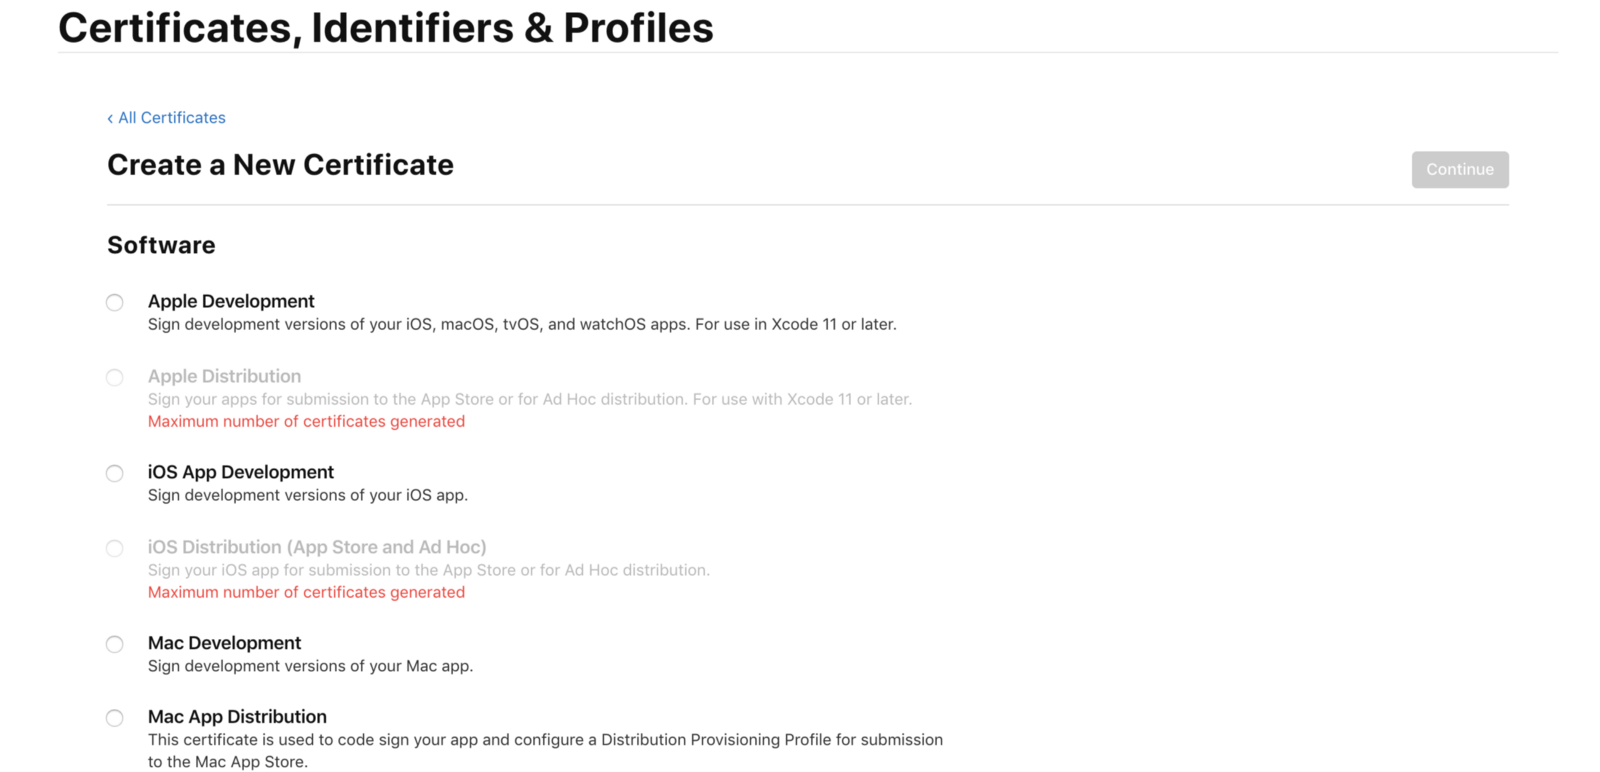Click the back chevron before All Certificates

click(x=110, y=119)
